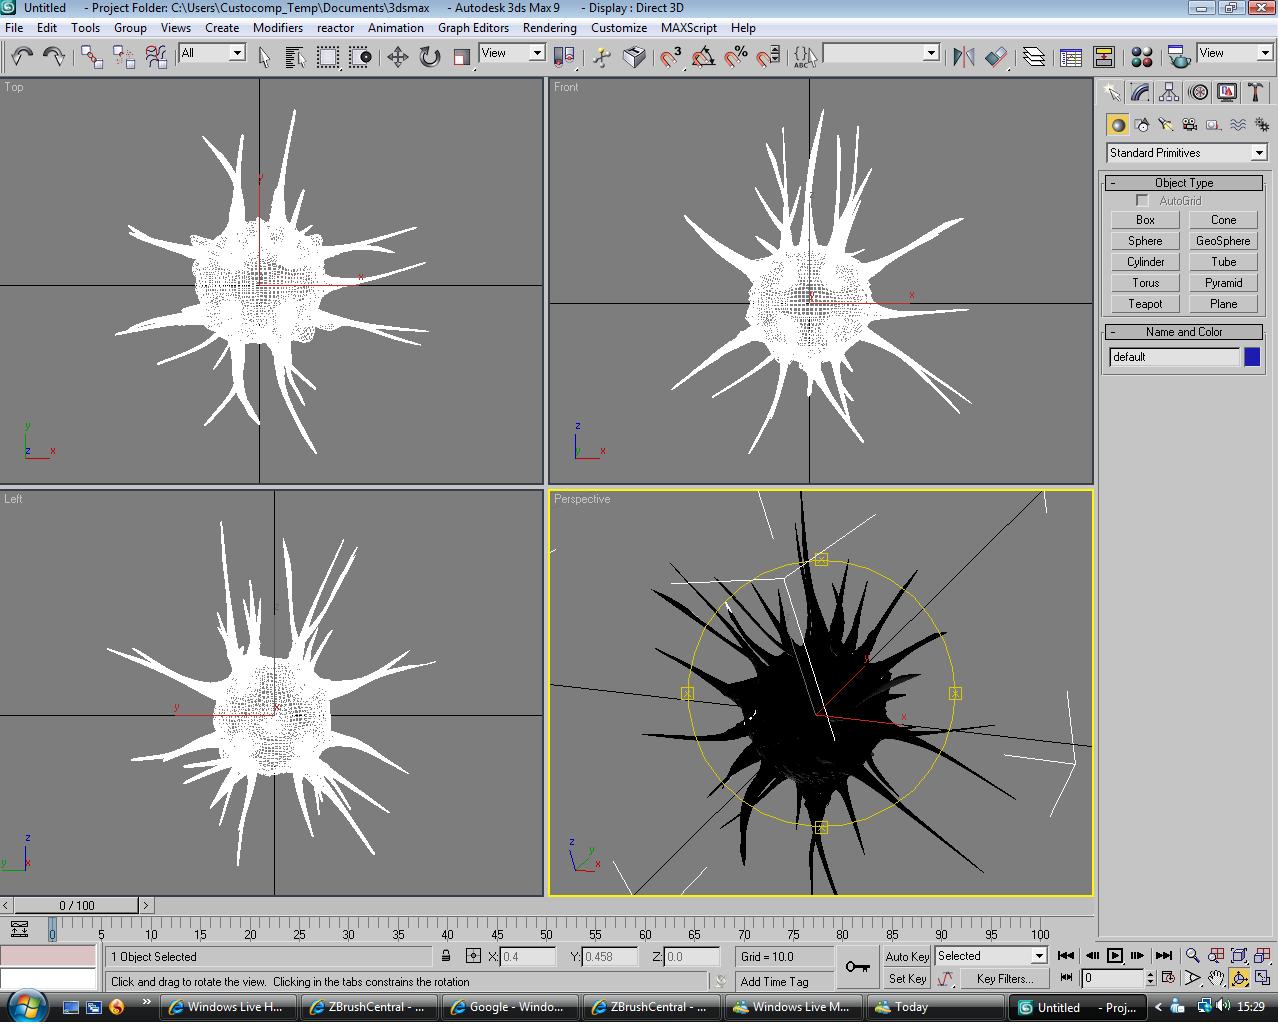Open the Layer Manager
The width and height of the screenshot is (1280, 1024).
point(1034,57)
